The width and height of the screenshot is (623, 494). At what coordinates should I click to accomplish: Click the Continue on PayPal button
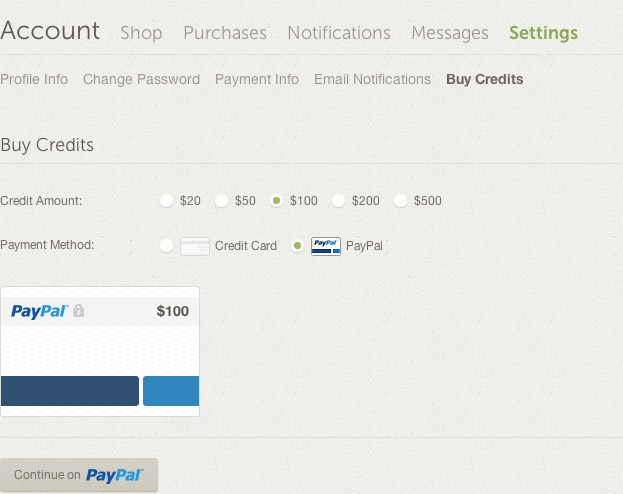pos(79,475)
